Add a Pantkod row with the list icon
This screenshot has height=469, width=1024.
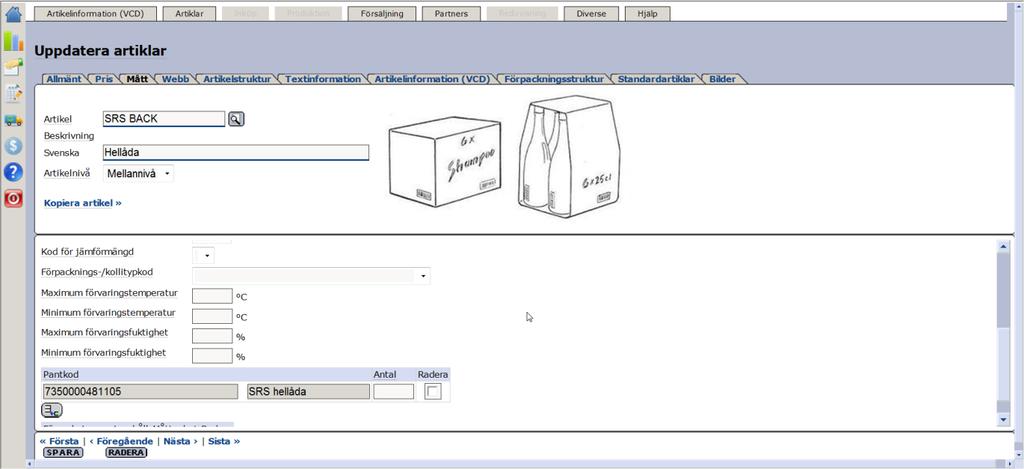pyautogui.click(x=52, y=411)
